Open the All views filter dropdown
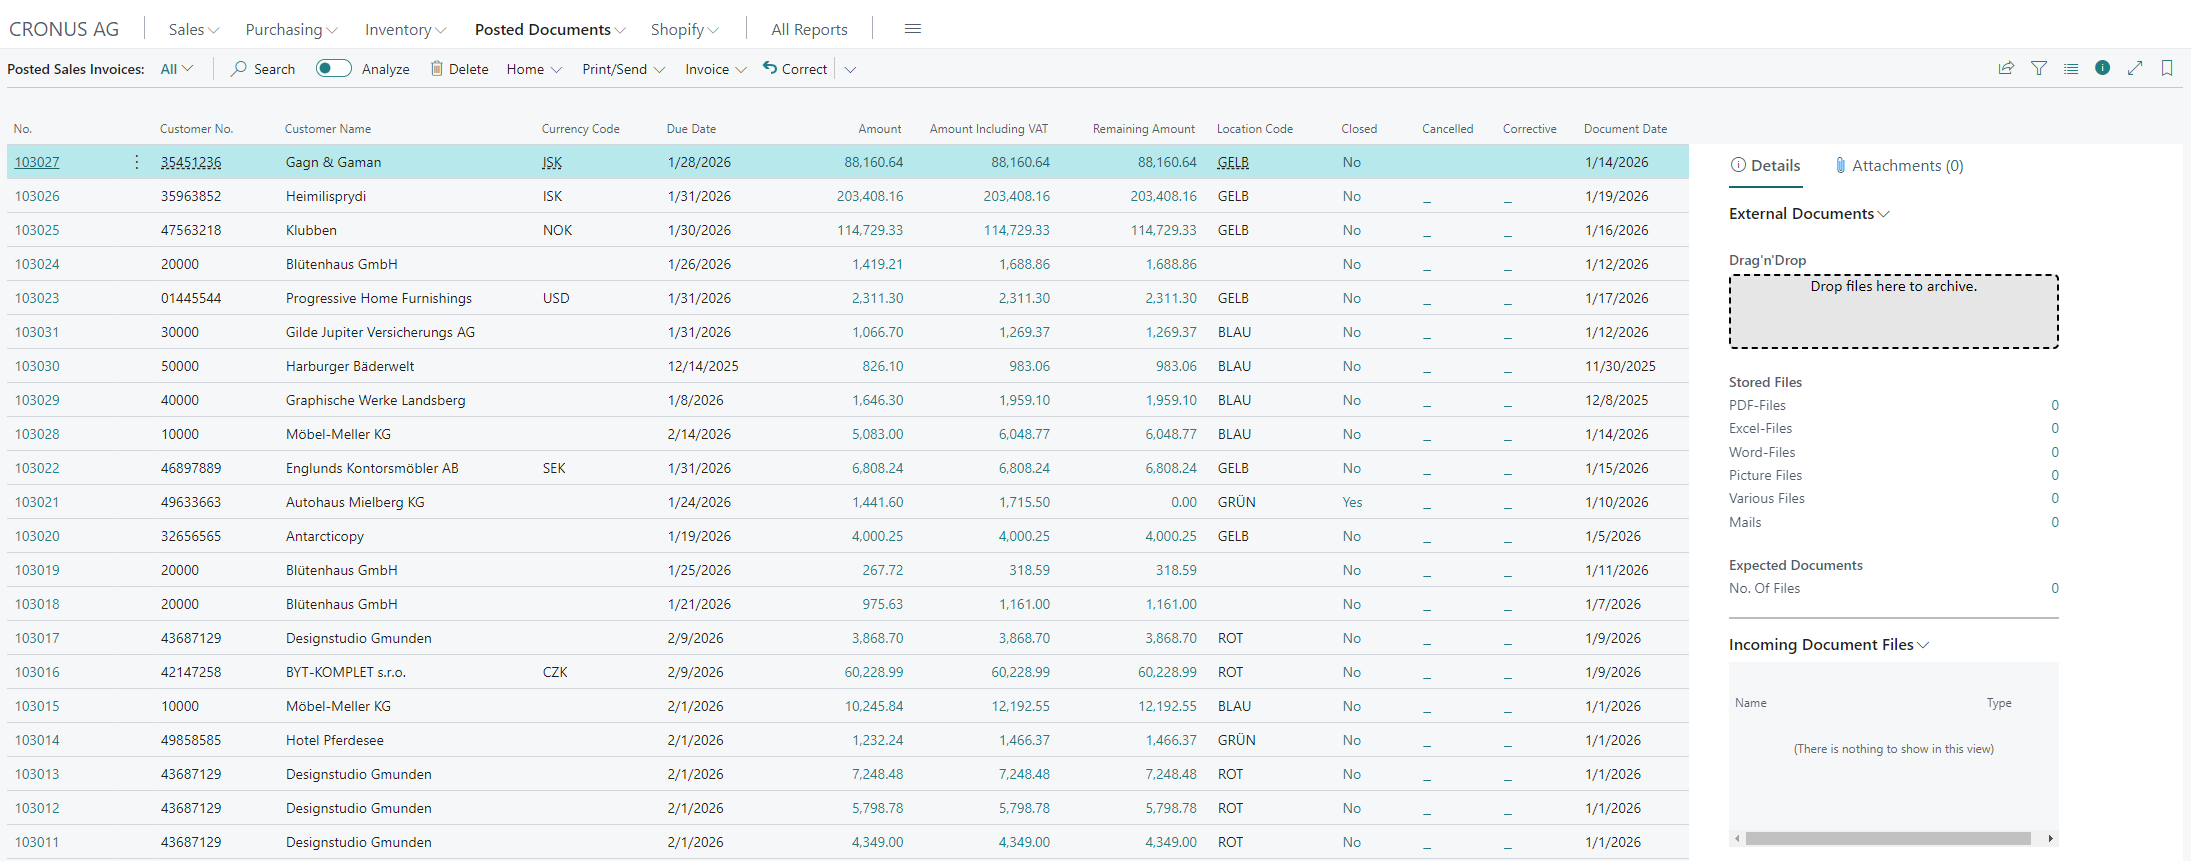The image size is (2191, 861). 176,69
